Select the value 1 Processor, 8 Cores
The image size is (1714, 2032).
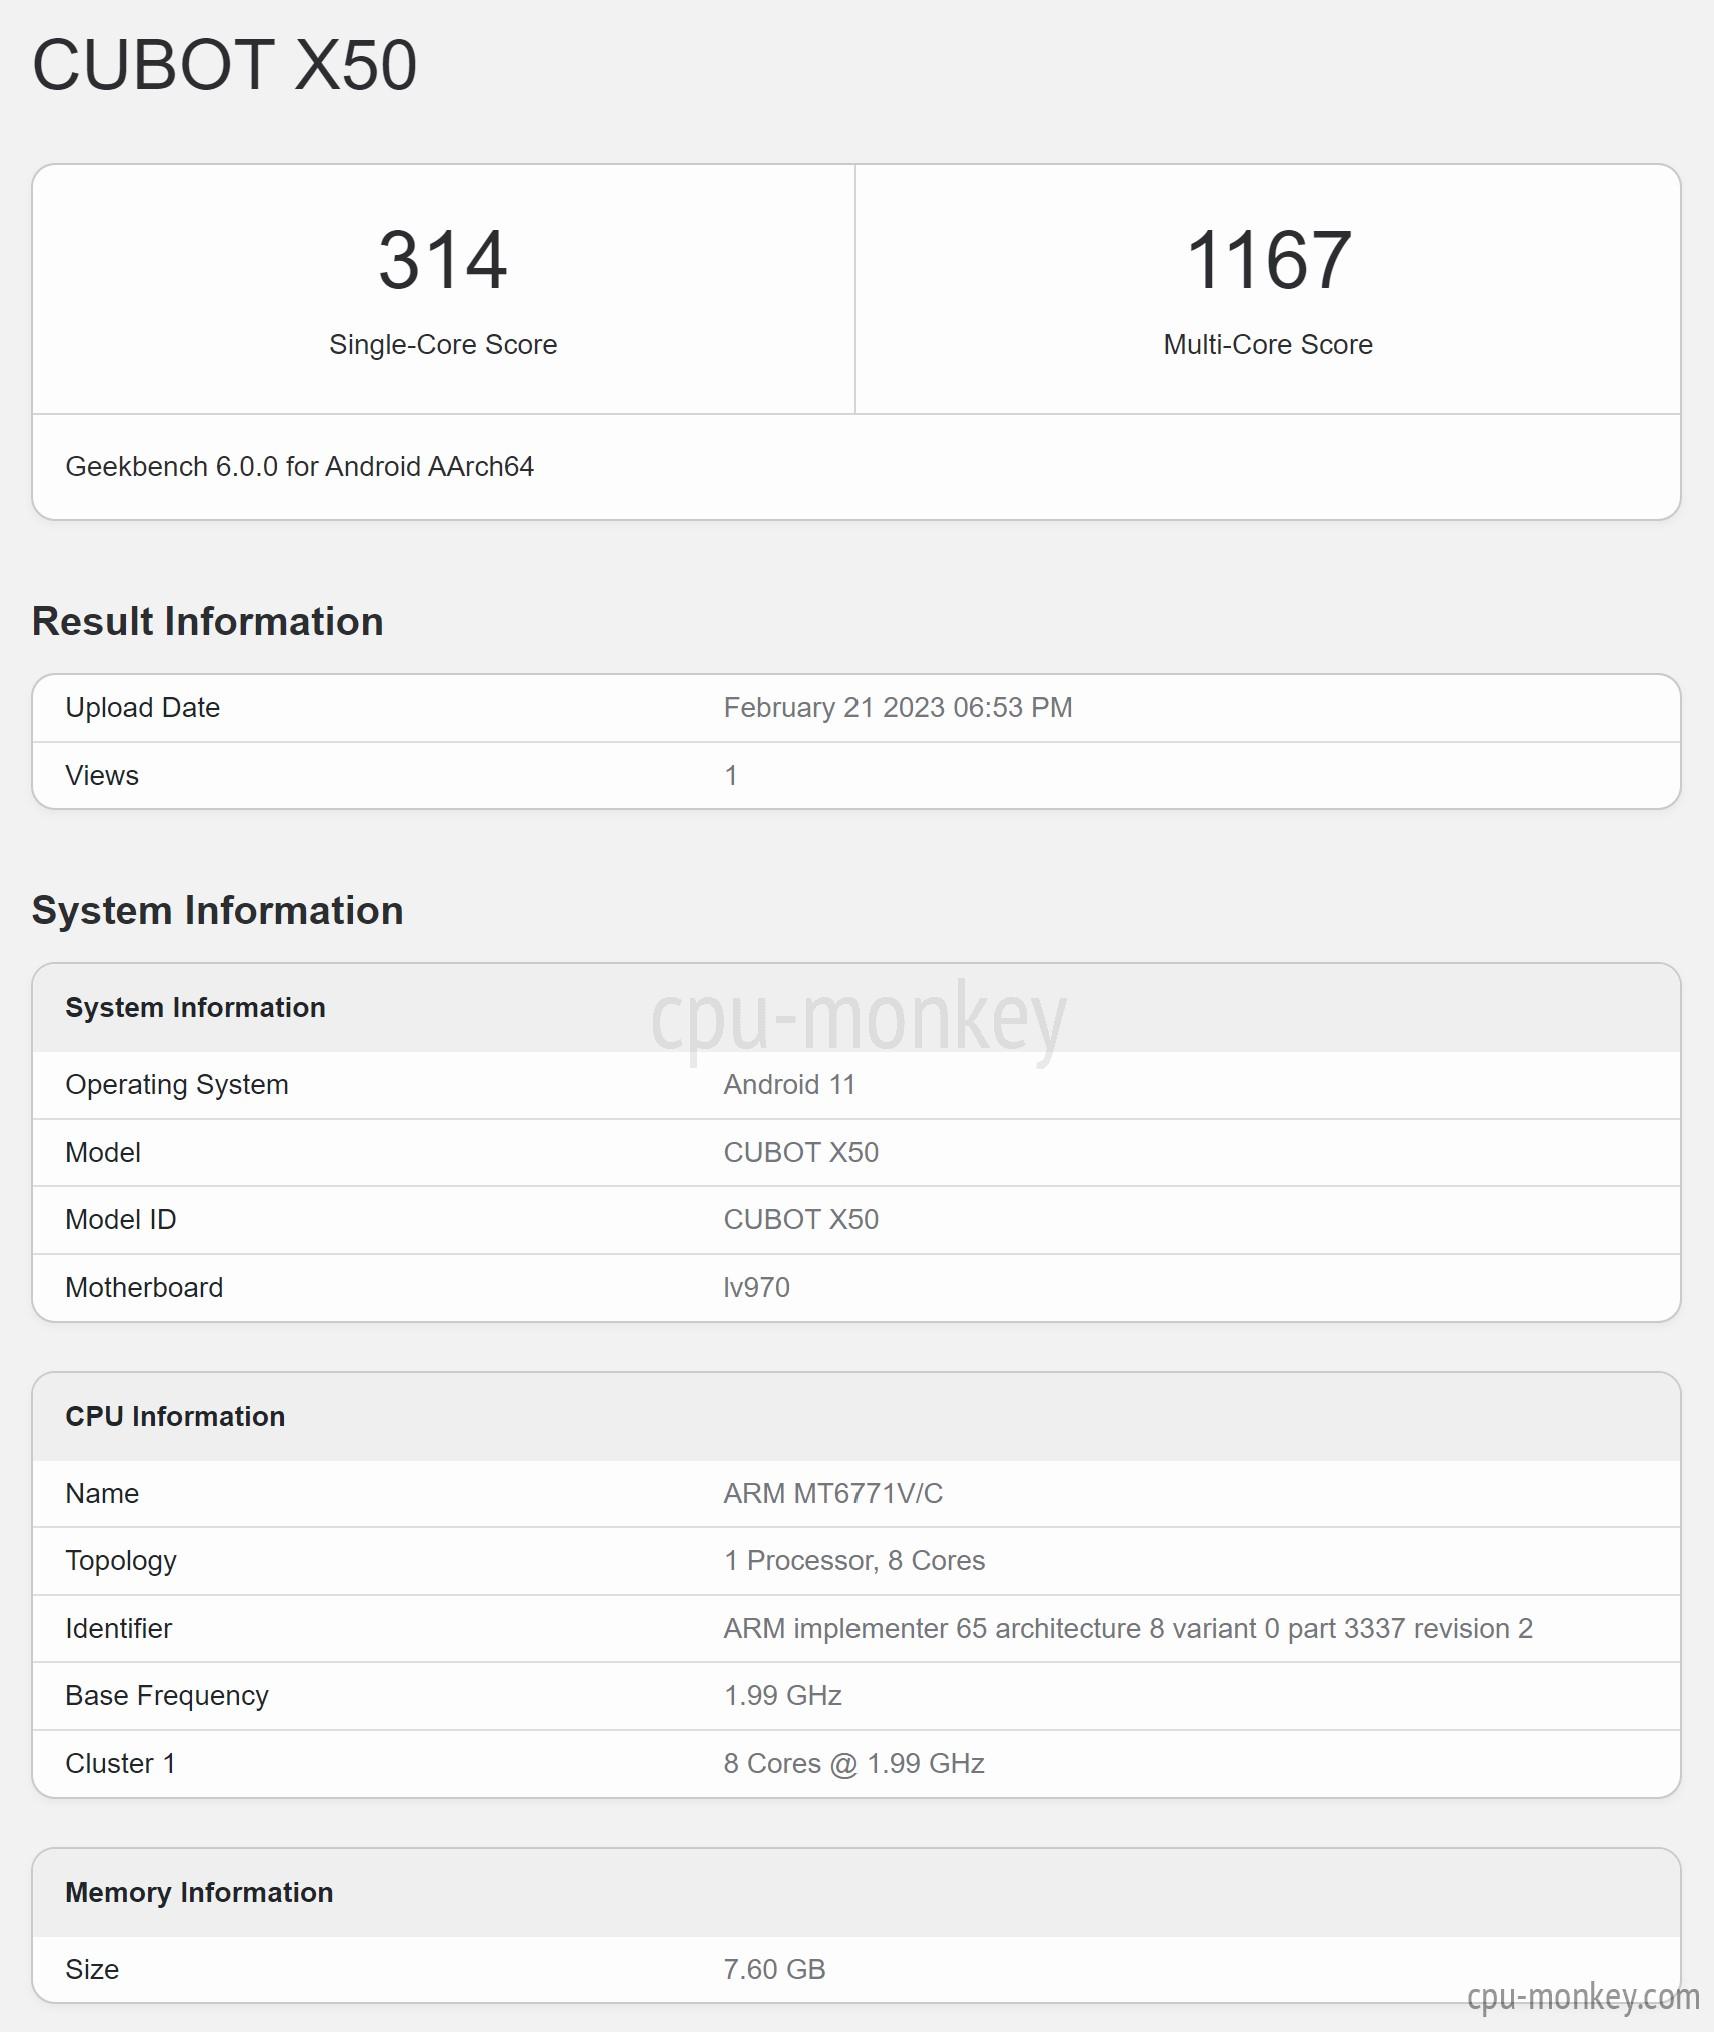854,1561
